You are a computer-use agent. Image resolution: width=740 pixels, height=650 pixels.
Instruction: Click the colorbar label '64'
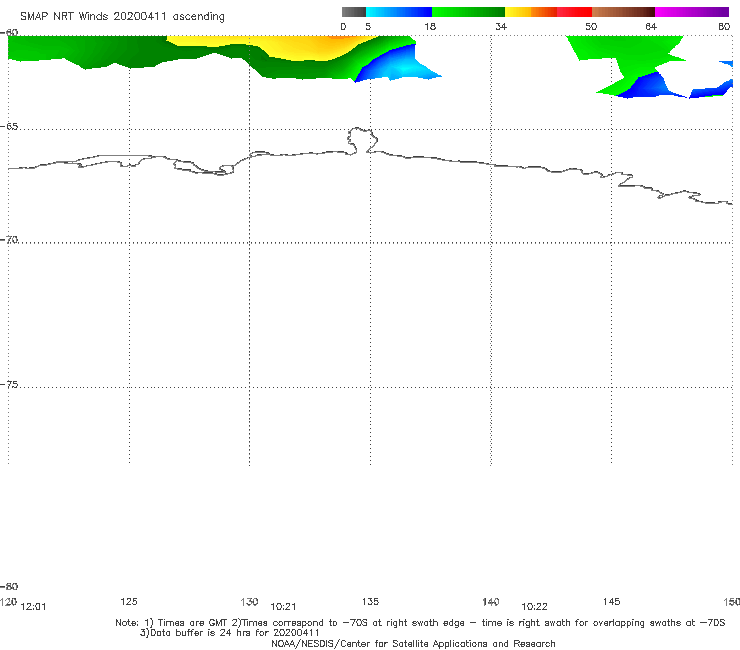pos(651,27)
